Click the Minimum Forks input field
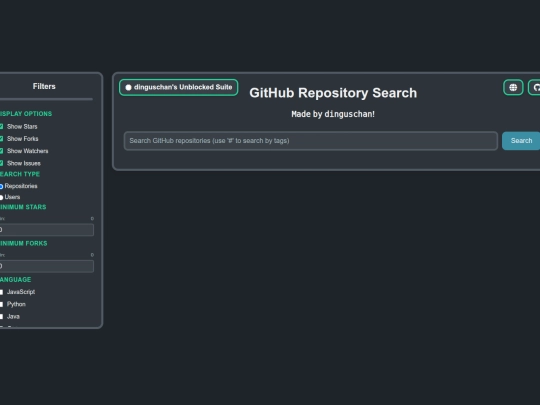This screenshot has width=540, height=405. (x=46, y=266)
